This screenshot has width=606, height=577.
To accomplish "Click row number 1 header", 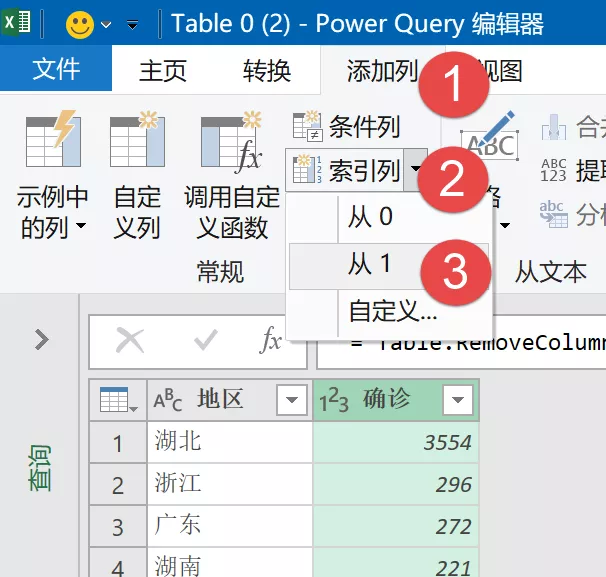I will point(118,442).
